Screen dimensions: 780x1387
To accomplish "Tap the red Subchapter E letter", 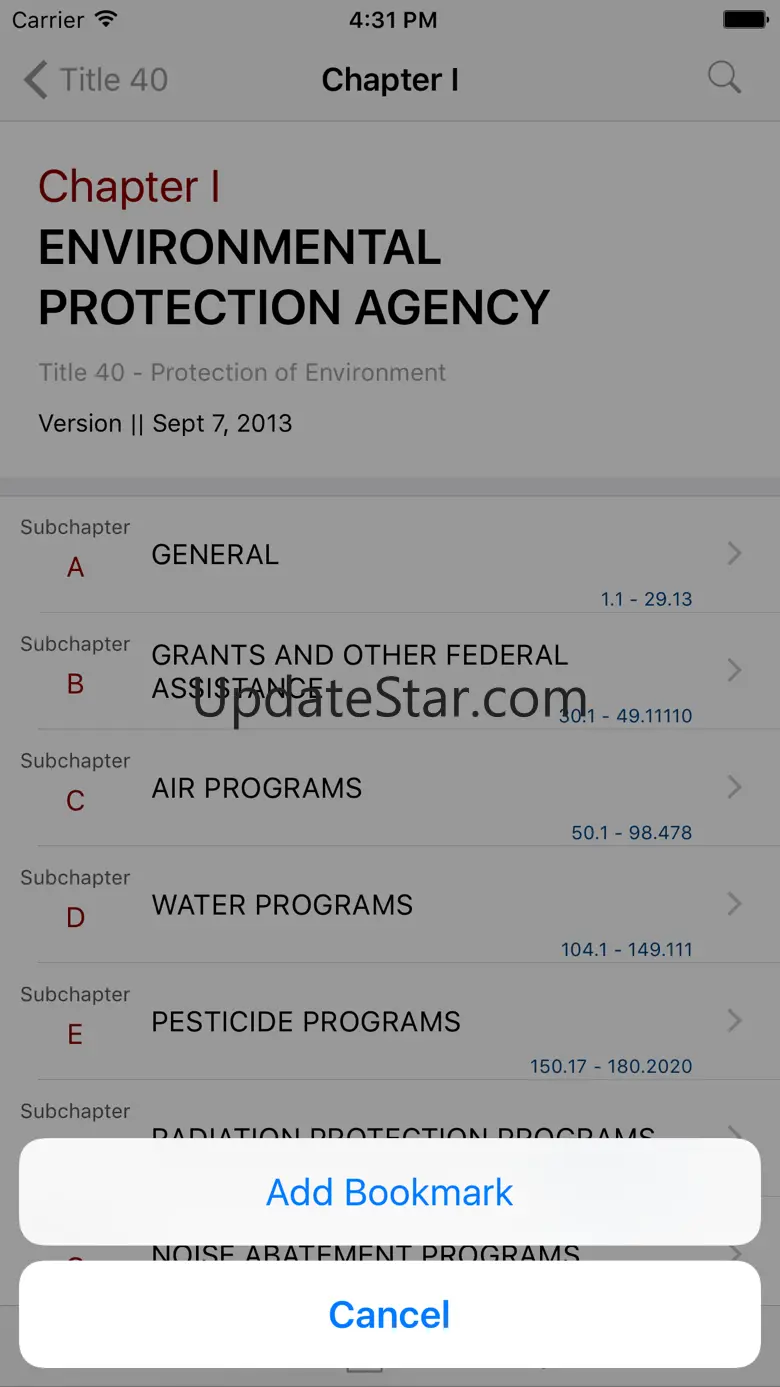I will (x=75, y=1035).
